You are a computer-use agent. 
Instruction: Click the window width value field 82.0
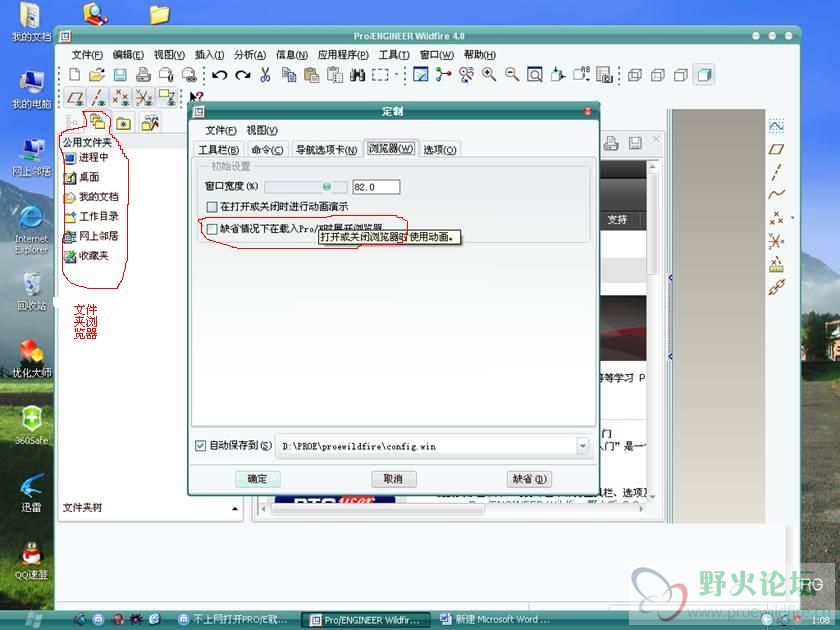376,187
